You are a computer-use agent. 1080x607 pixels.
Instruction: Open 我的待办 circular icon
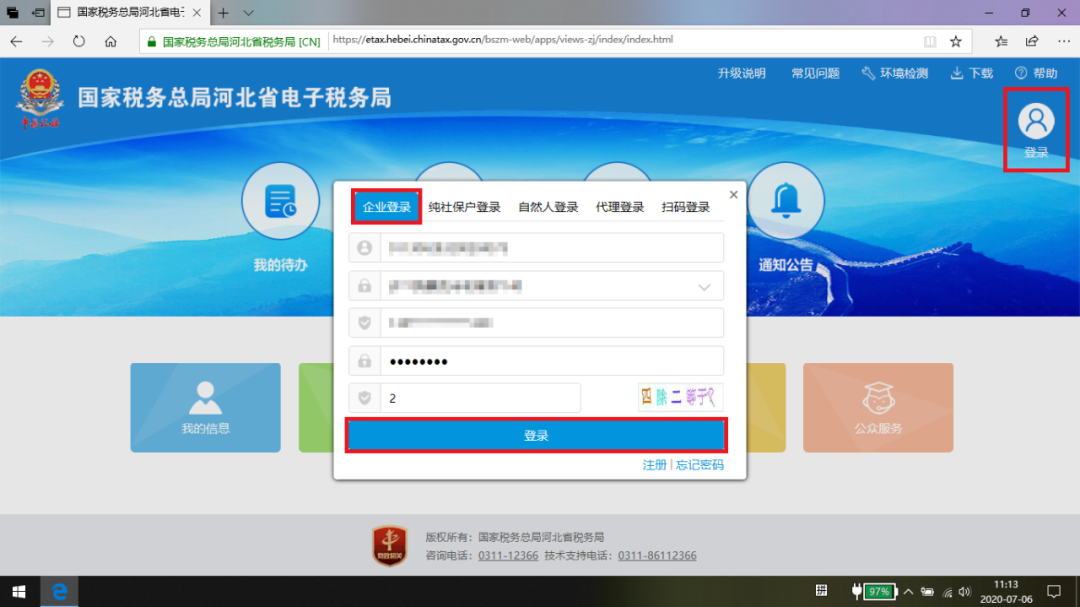[280, 201]
